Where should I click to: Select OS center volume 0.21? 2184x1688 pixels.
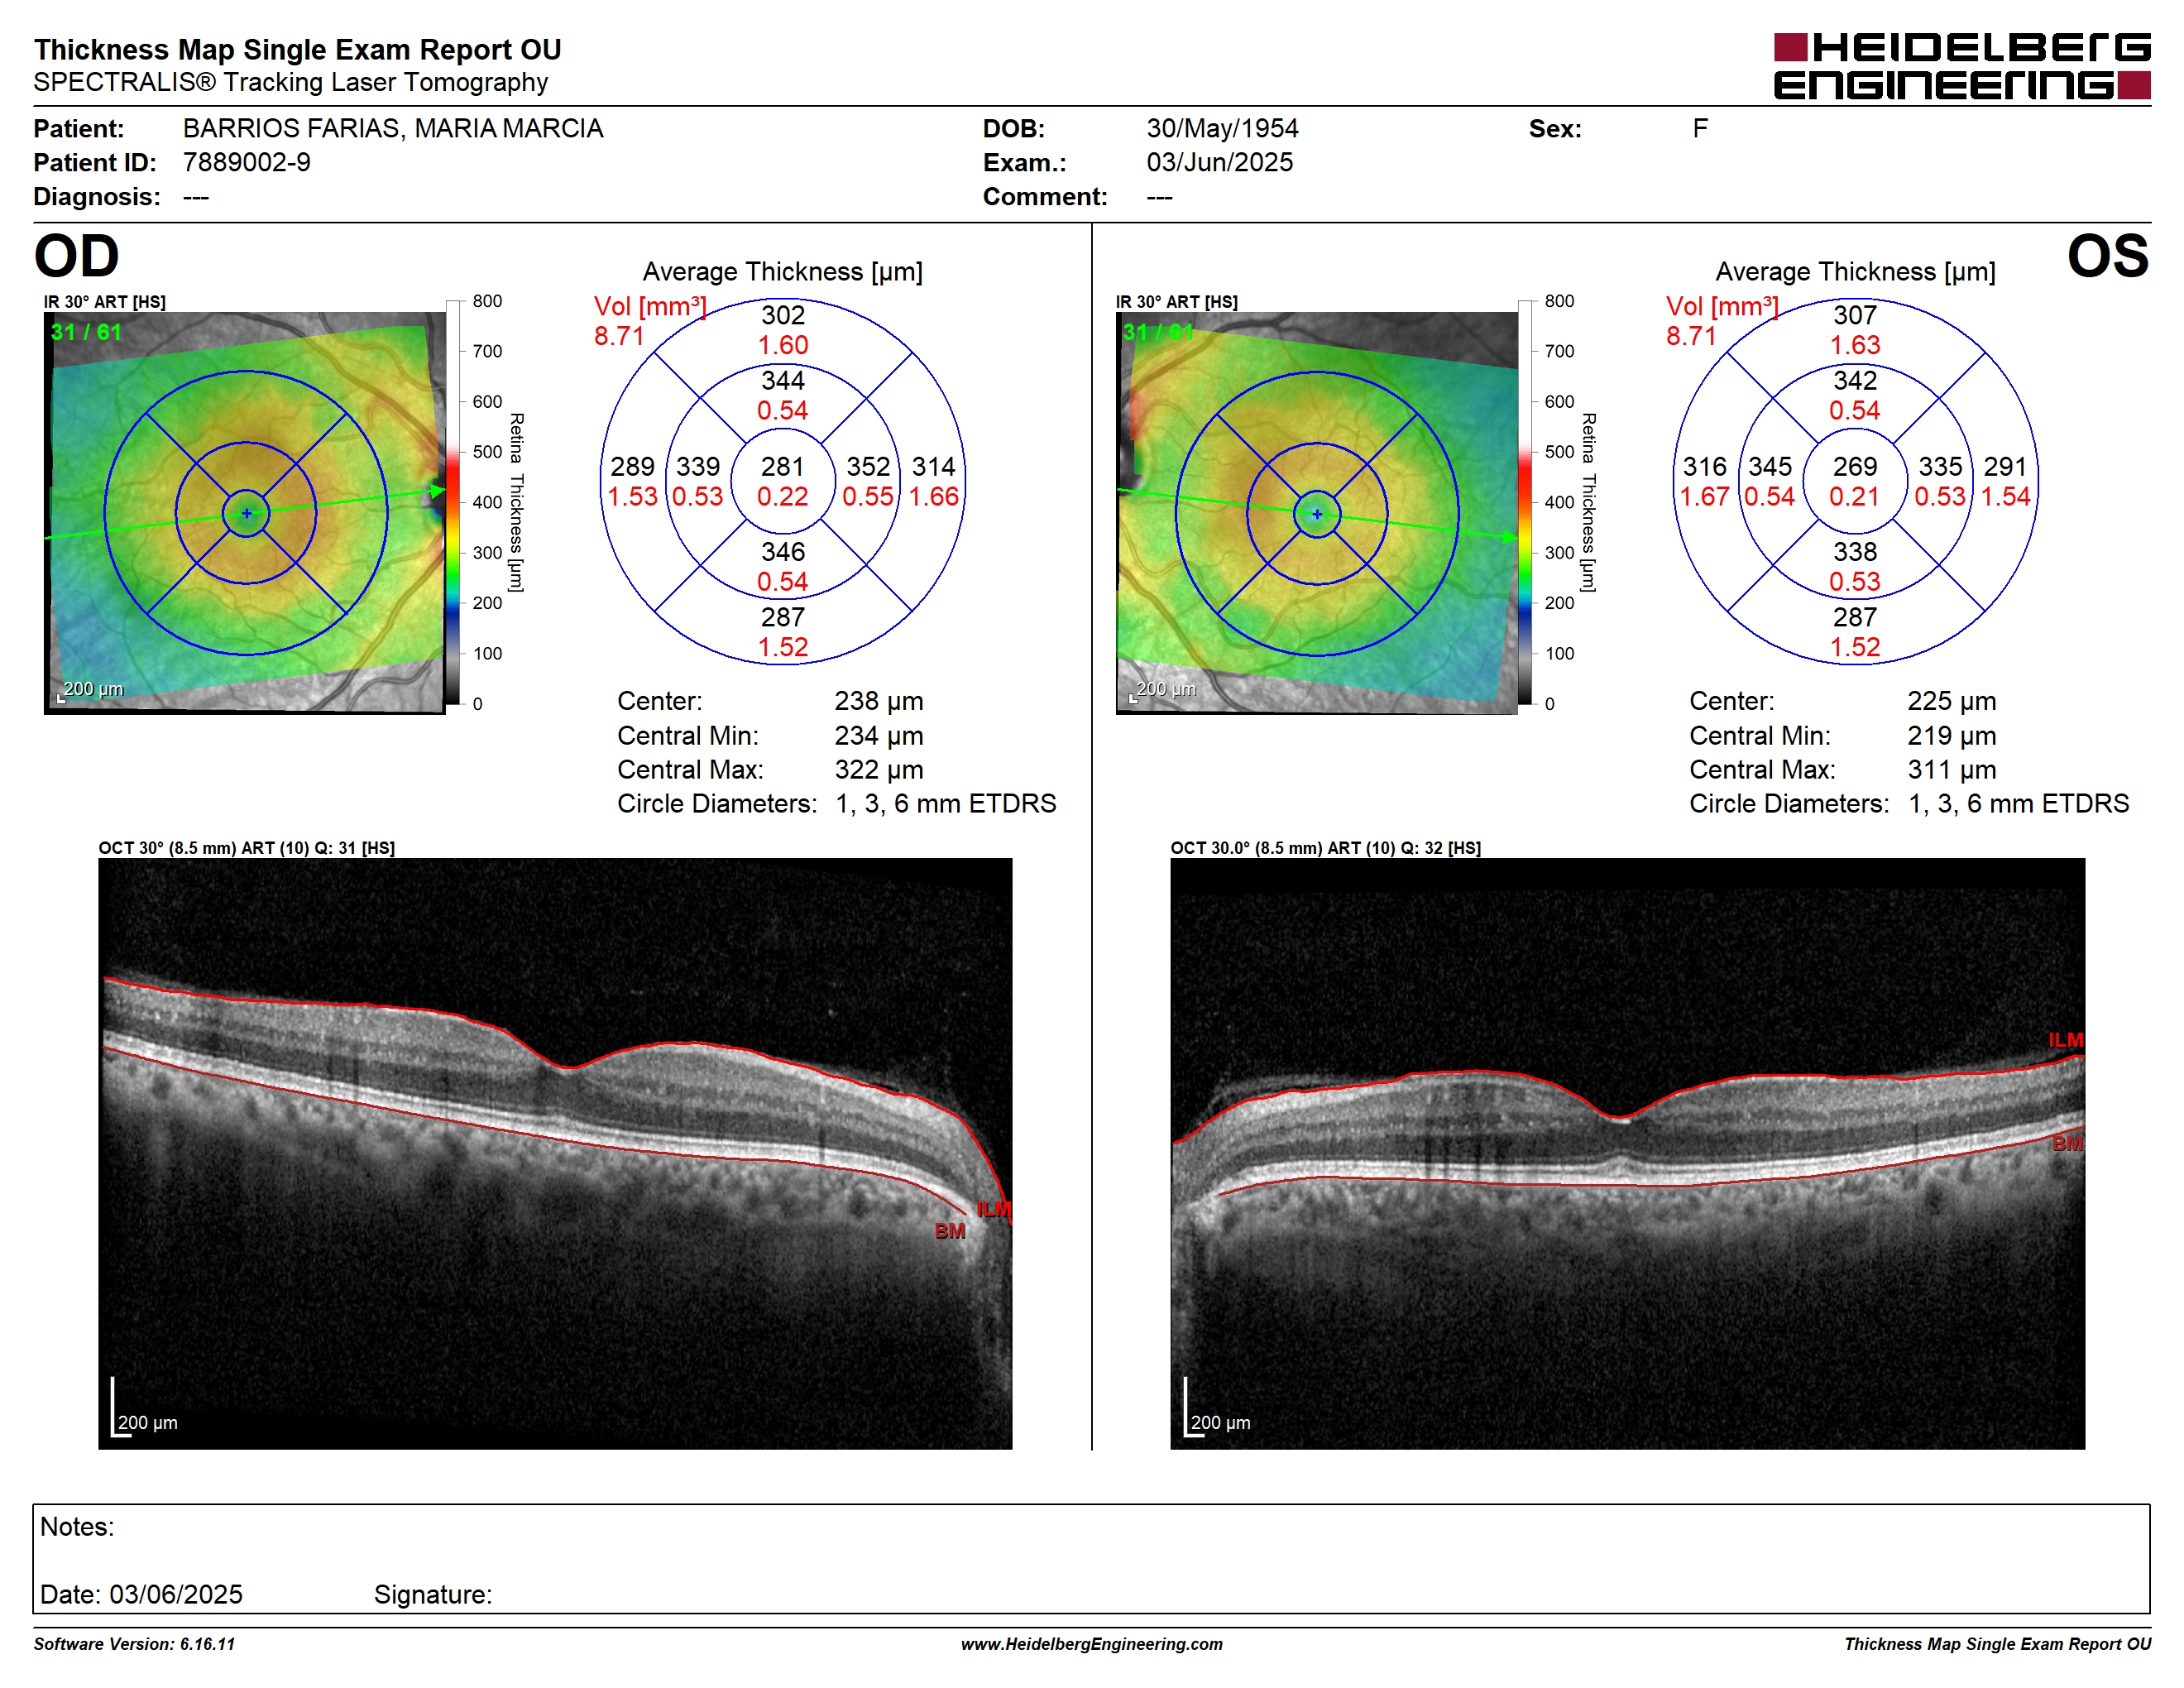click(x=1854, y=497)
